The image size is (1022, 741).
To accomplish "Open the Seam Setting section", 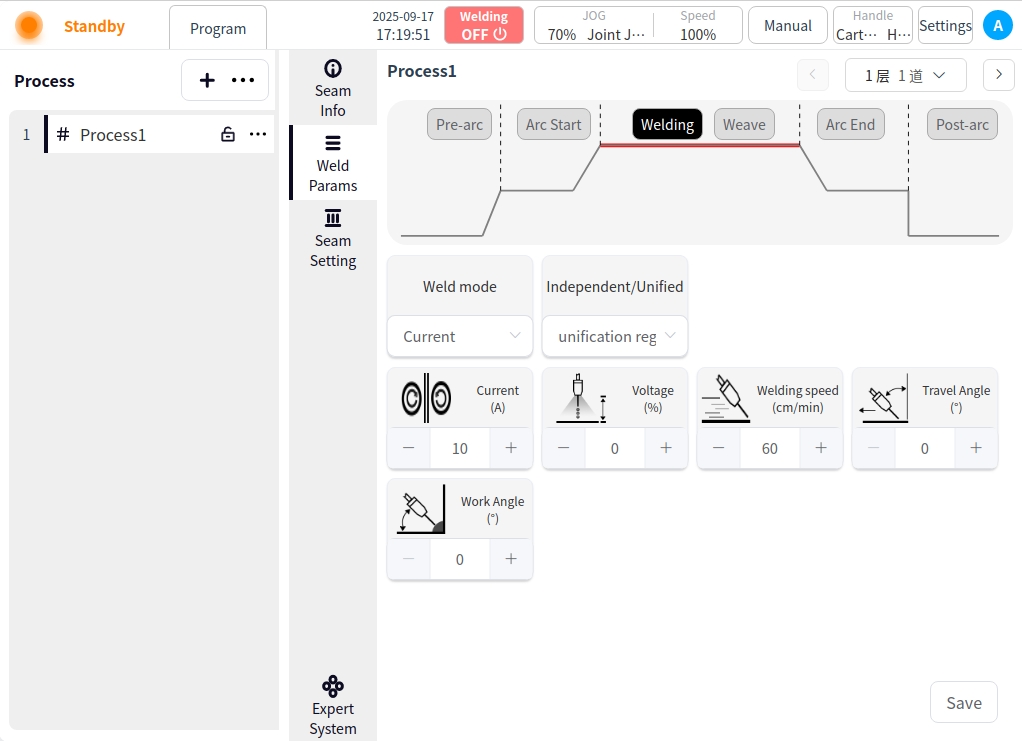I will pyautogui.click(x=333, y=239).
